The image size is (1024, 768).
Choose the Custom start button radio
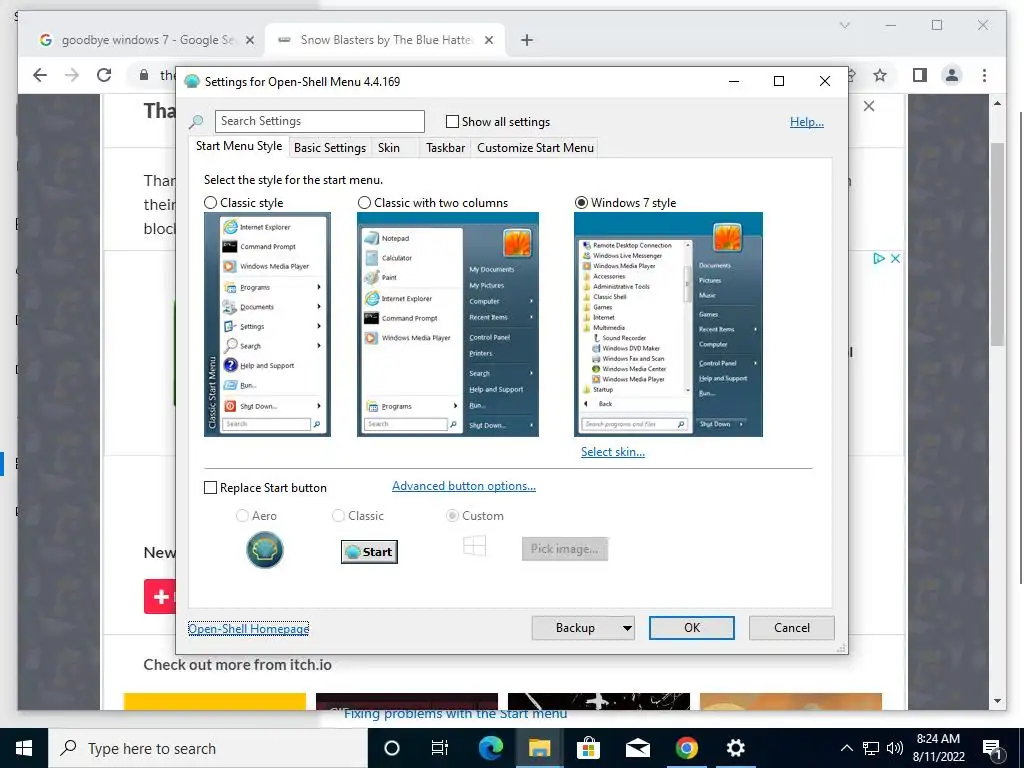452,515
